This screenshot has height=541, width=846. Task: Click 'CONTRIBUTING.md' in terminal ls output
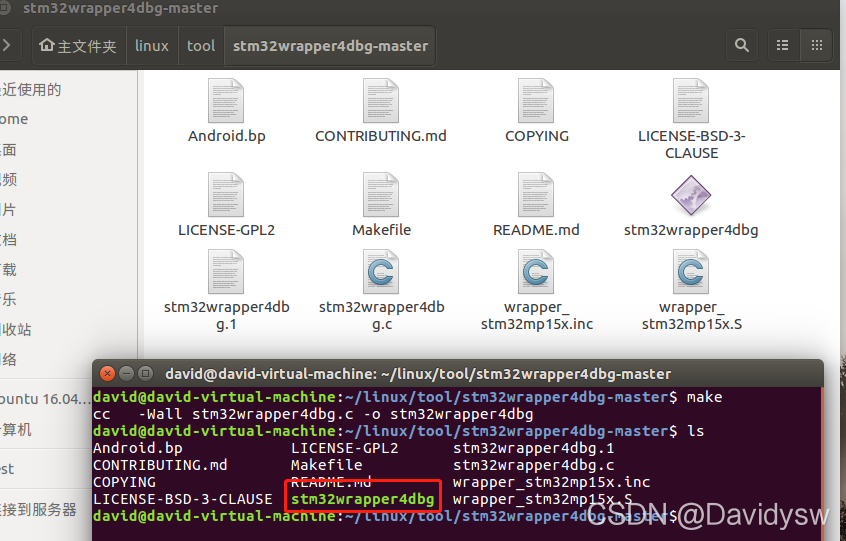tap(160, 465)
